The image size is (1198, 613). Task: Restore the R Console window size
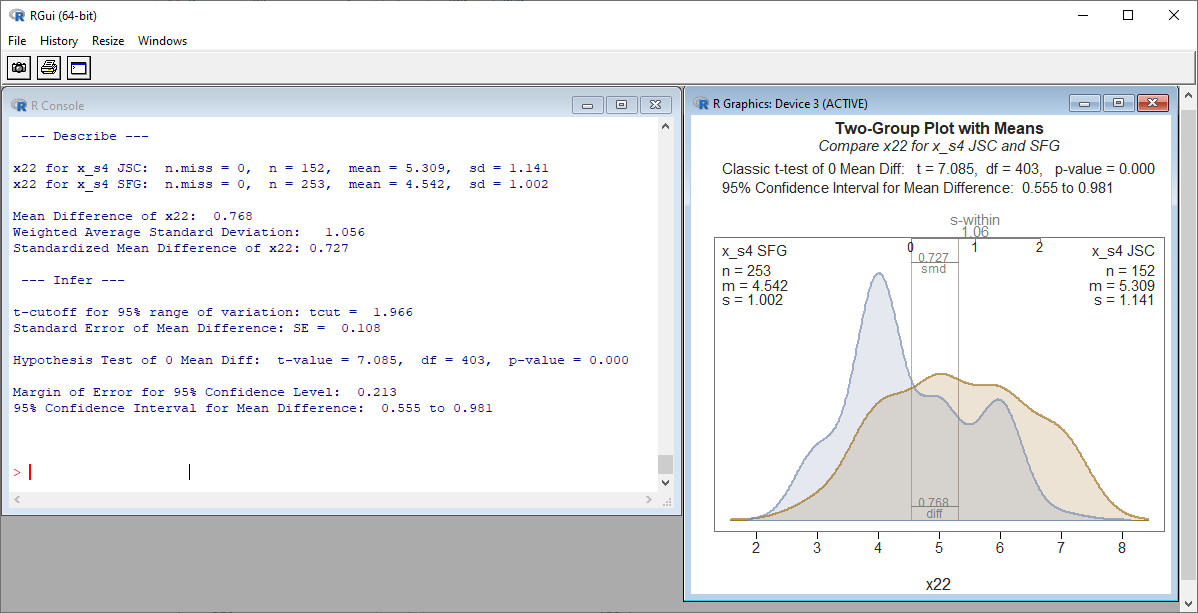621,104
